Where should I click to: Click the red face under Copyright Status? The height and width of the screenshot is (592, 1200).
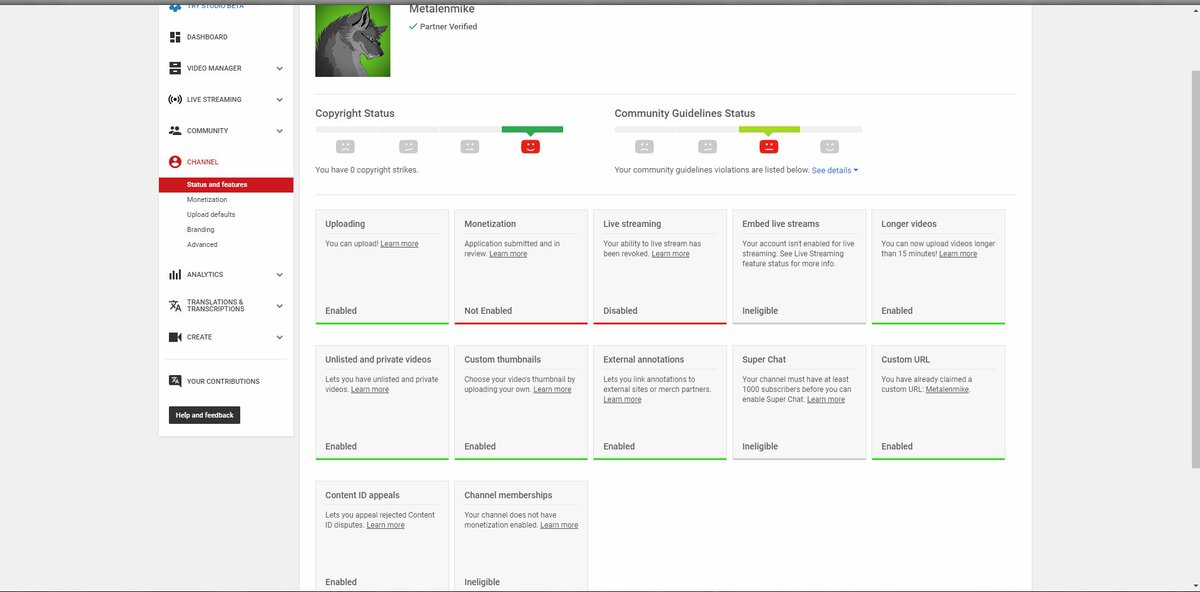(531, 146)
